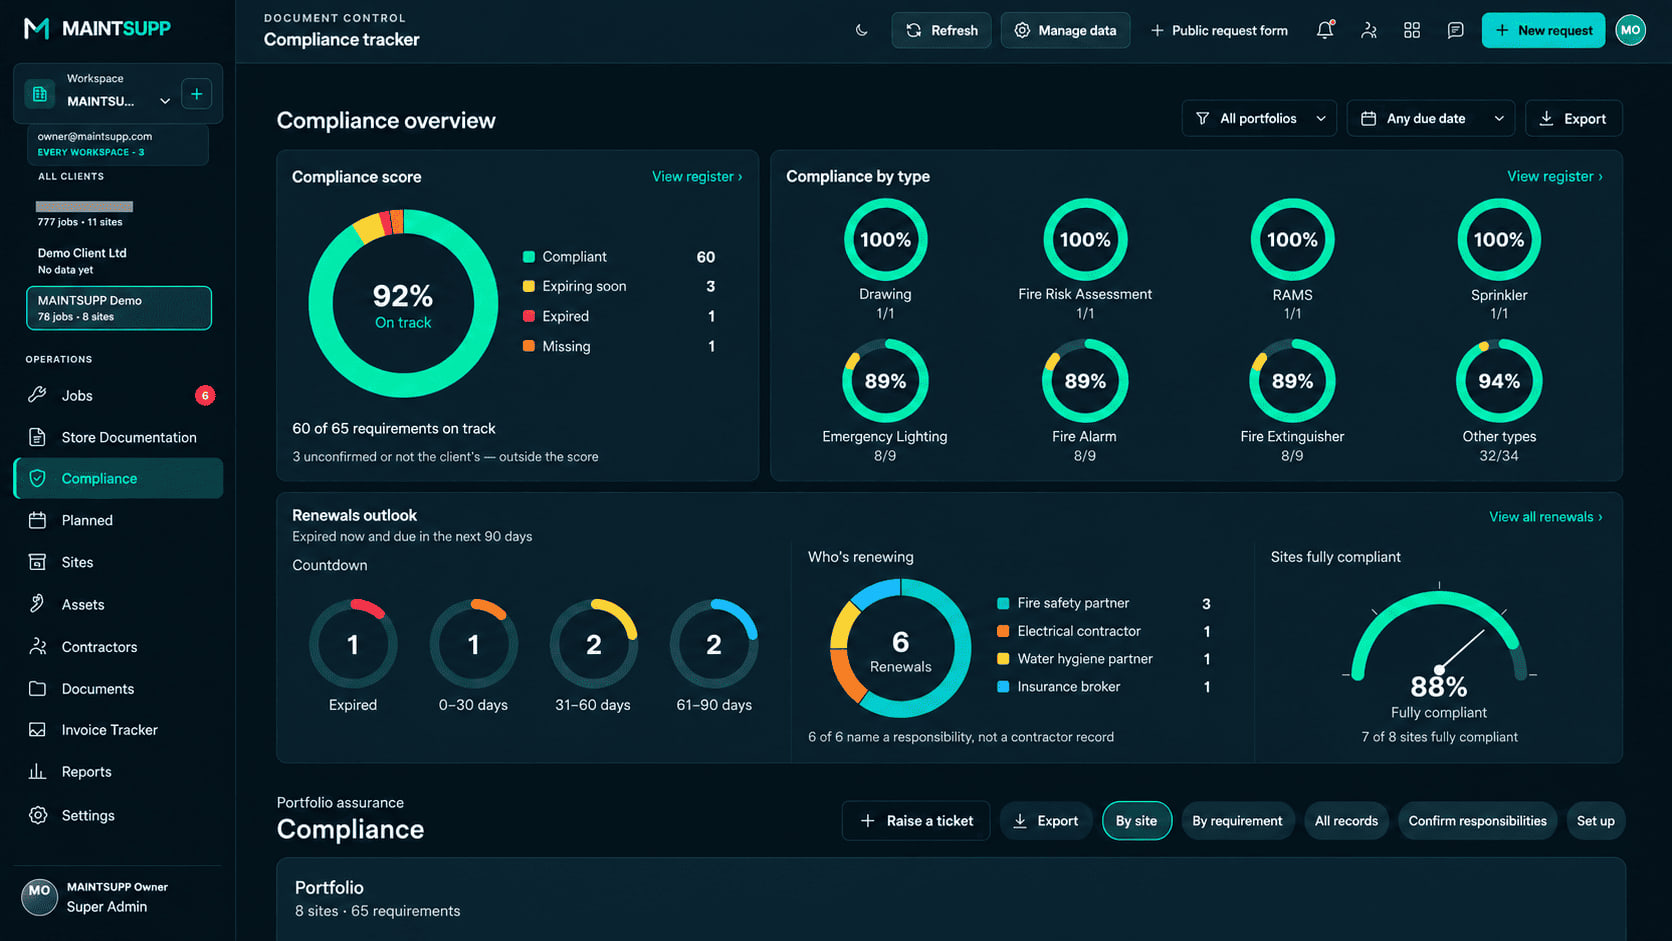The image size is (1672, 941).
Task: Open the All portfolios filter dropdown
Action: click(x=1259, y=118)
